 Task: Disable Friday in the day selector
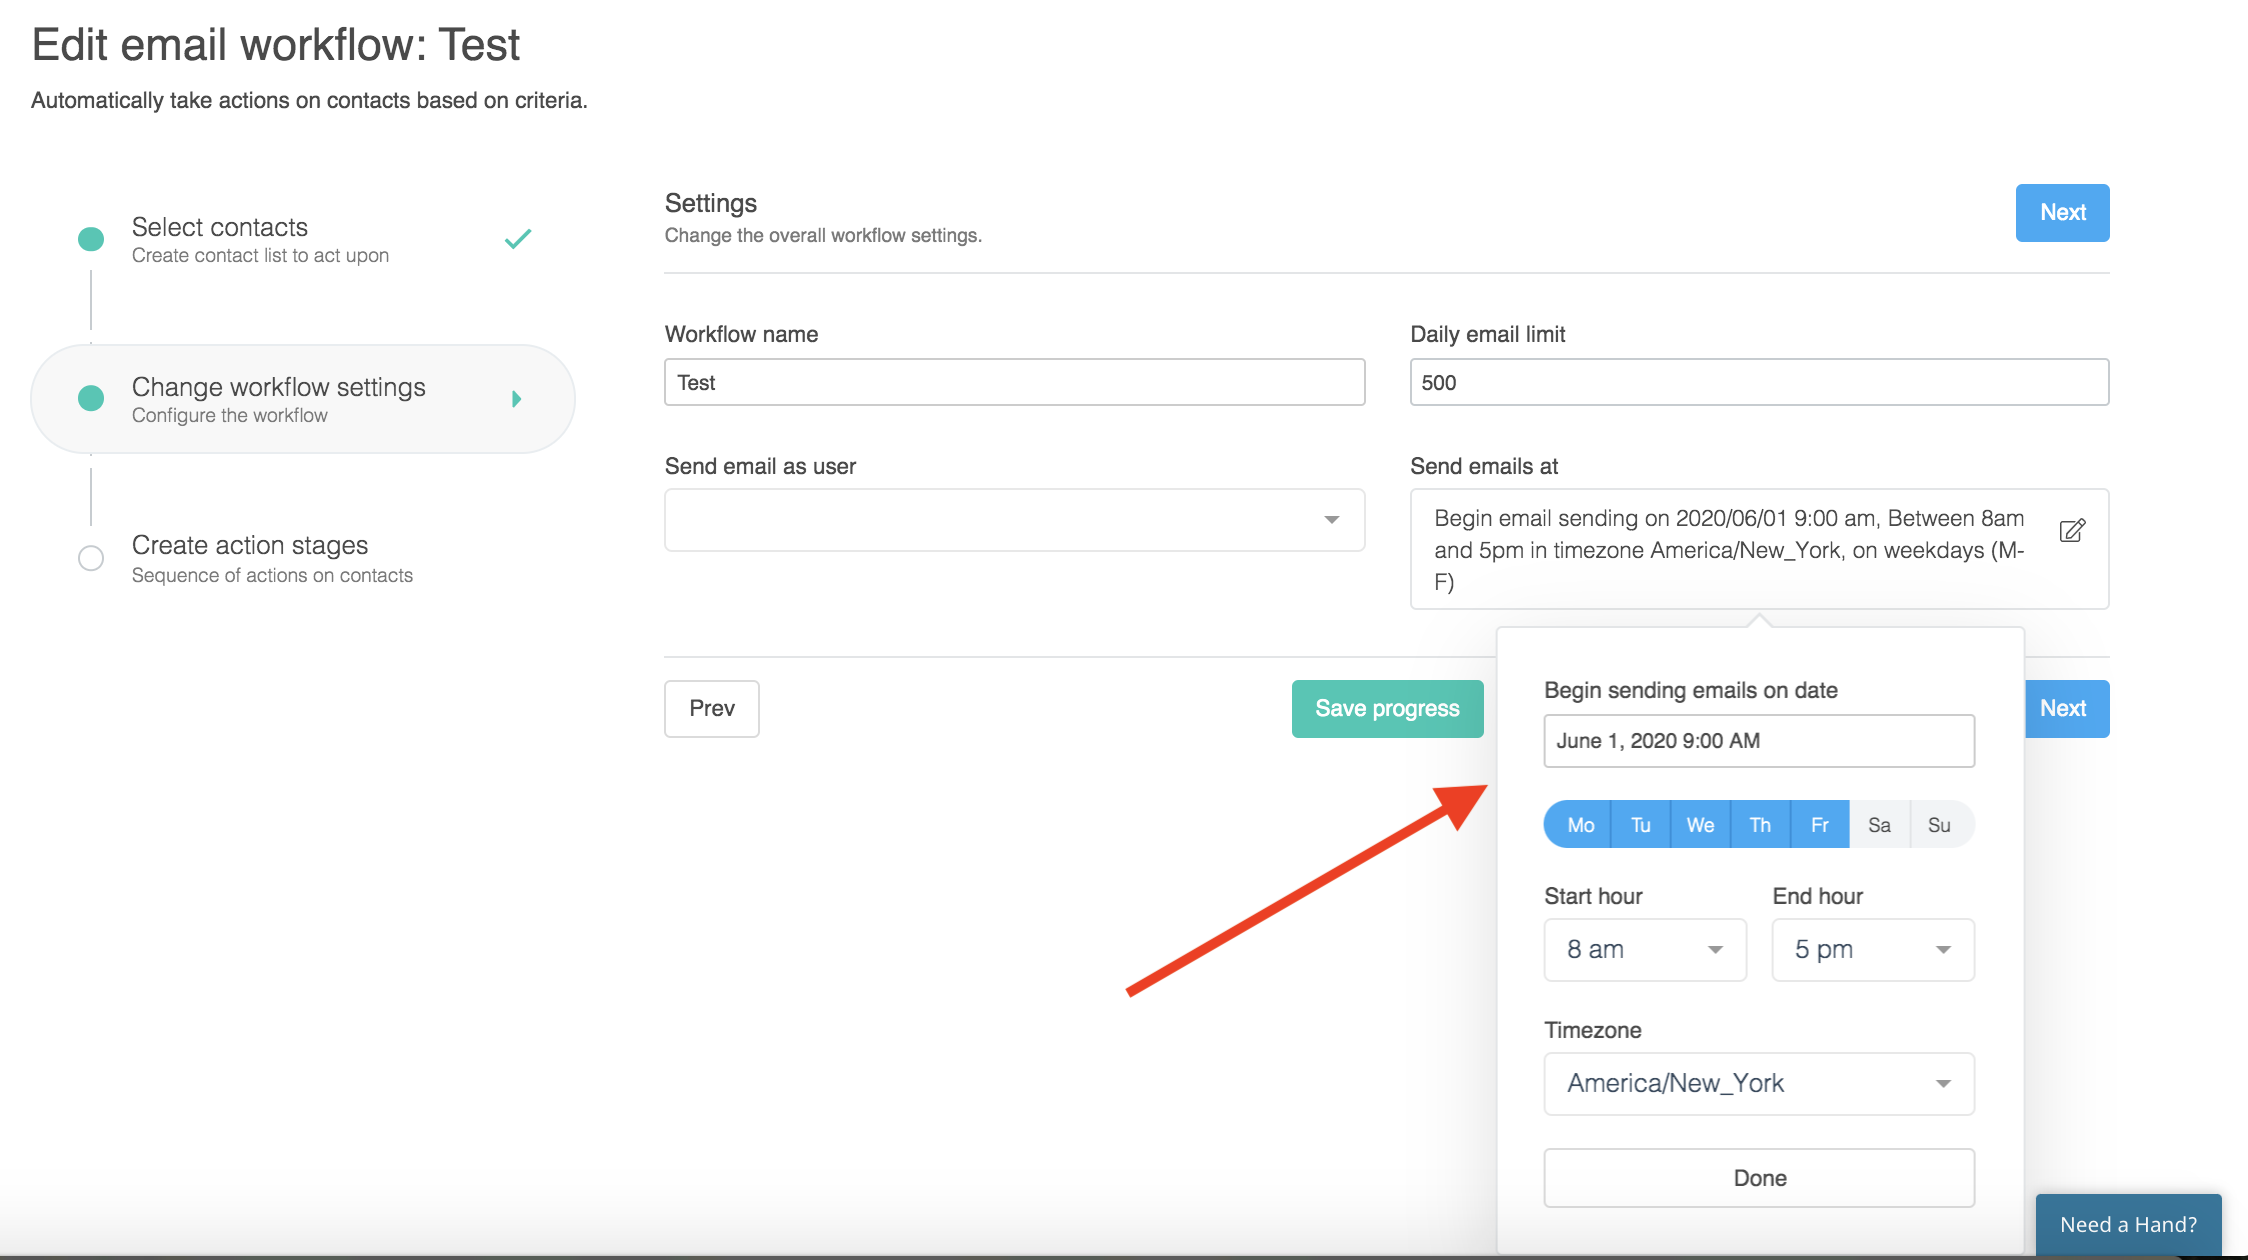click(1819, 825)
